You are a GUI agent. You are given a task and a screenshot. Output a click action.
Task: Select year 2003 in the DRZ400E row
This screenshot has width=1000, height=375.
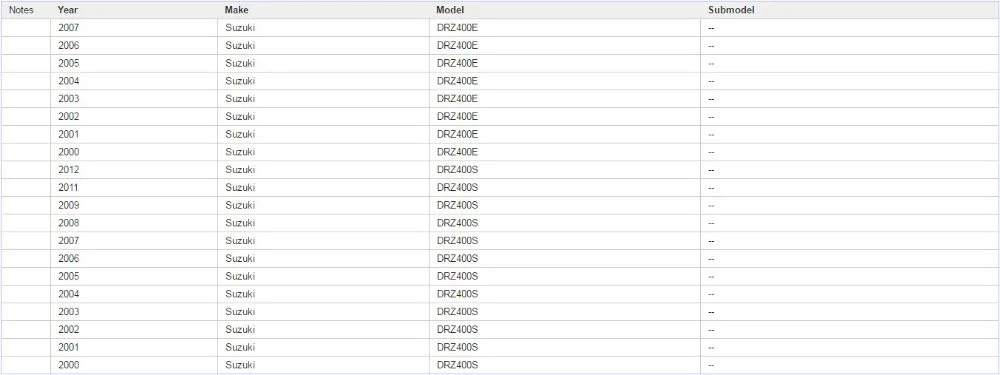tap(68, 99)
